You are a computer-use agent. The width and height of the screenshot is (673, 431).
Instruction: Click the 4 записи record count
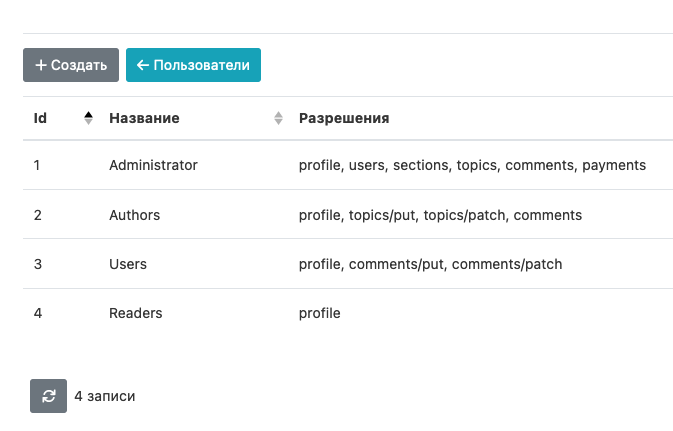105,396
